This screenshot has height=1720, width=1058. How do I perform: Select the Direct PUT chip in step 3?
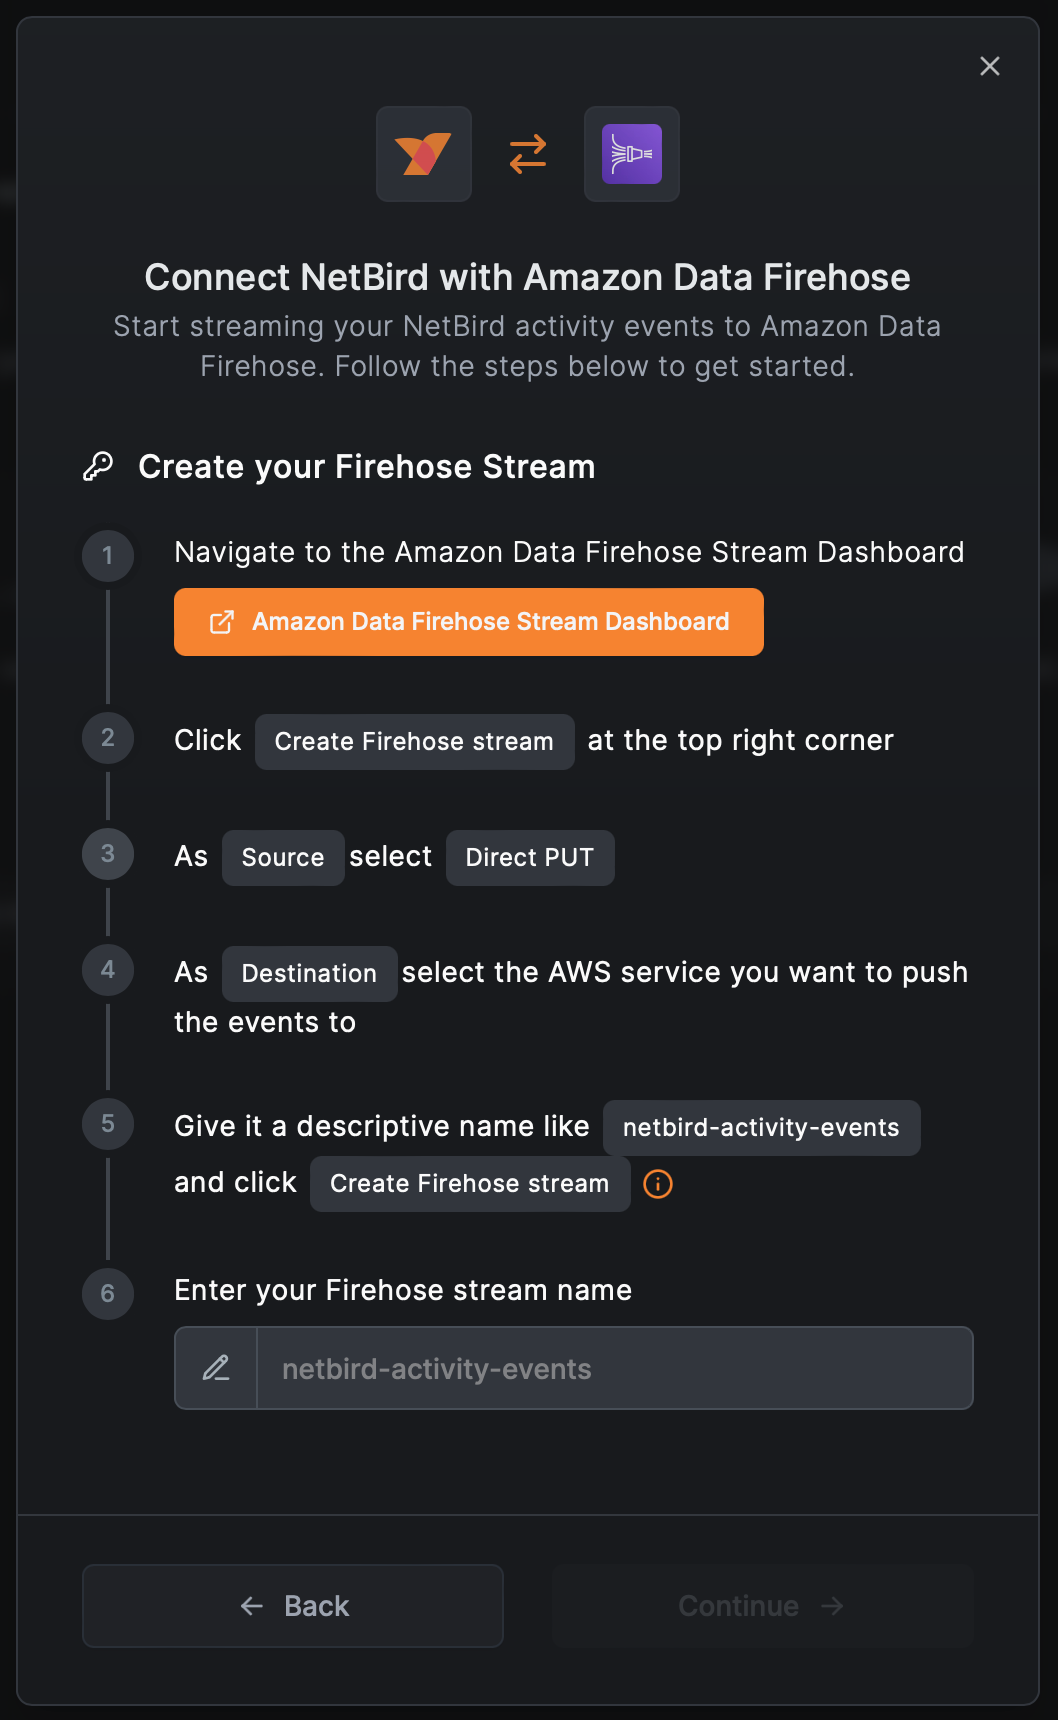point(530,857)
